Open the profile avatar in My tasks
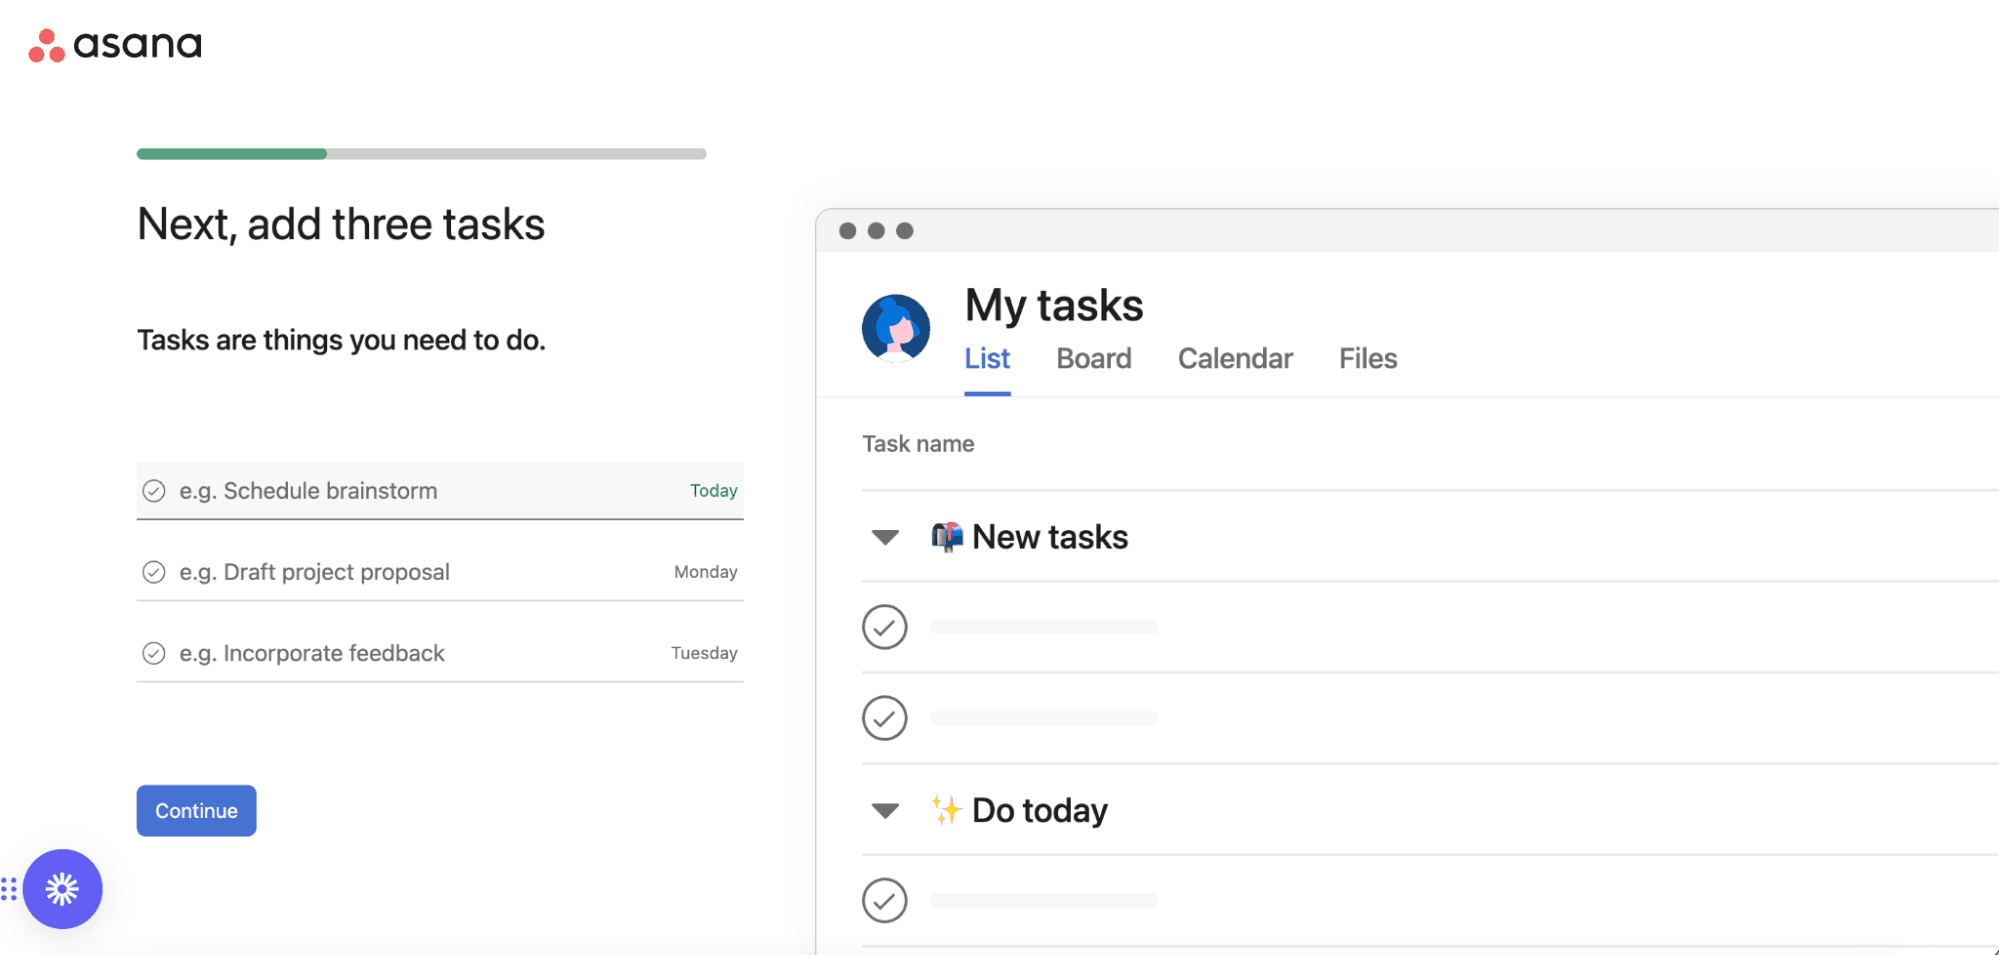This screenshot has height=955, width=1999. point(895,328)
